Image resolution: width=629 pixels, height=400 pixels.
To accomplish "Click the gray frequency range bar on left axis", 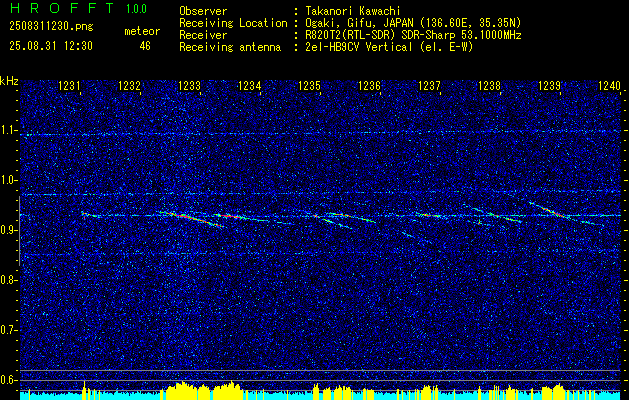I will (19, 231).
